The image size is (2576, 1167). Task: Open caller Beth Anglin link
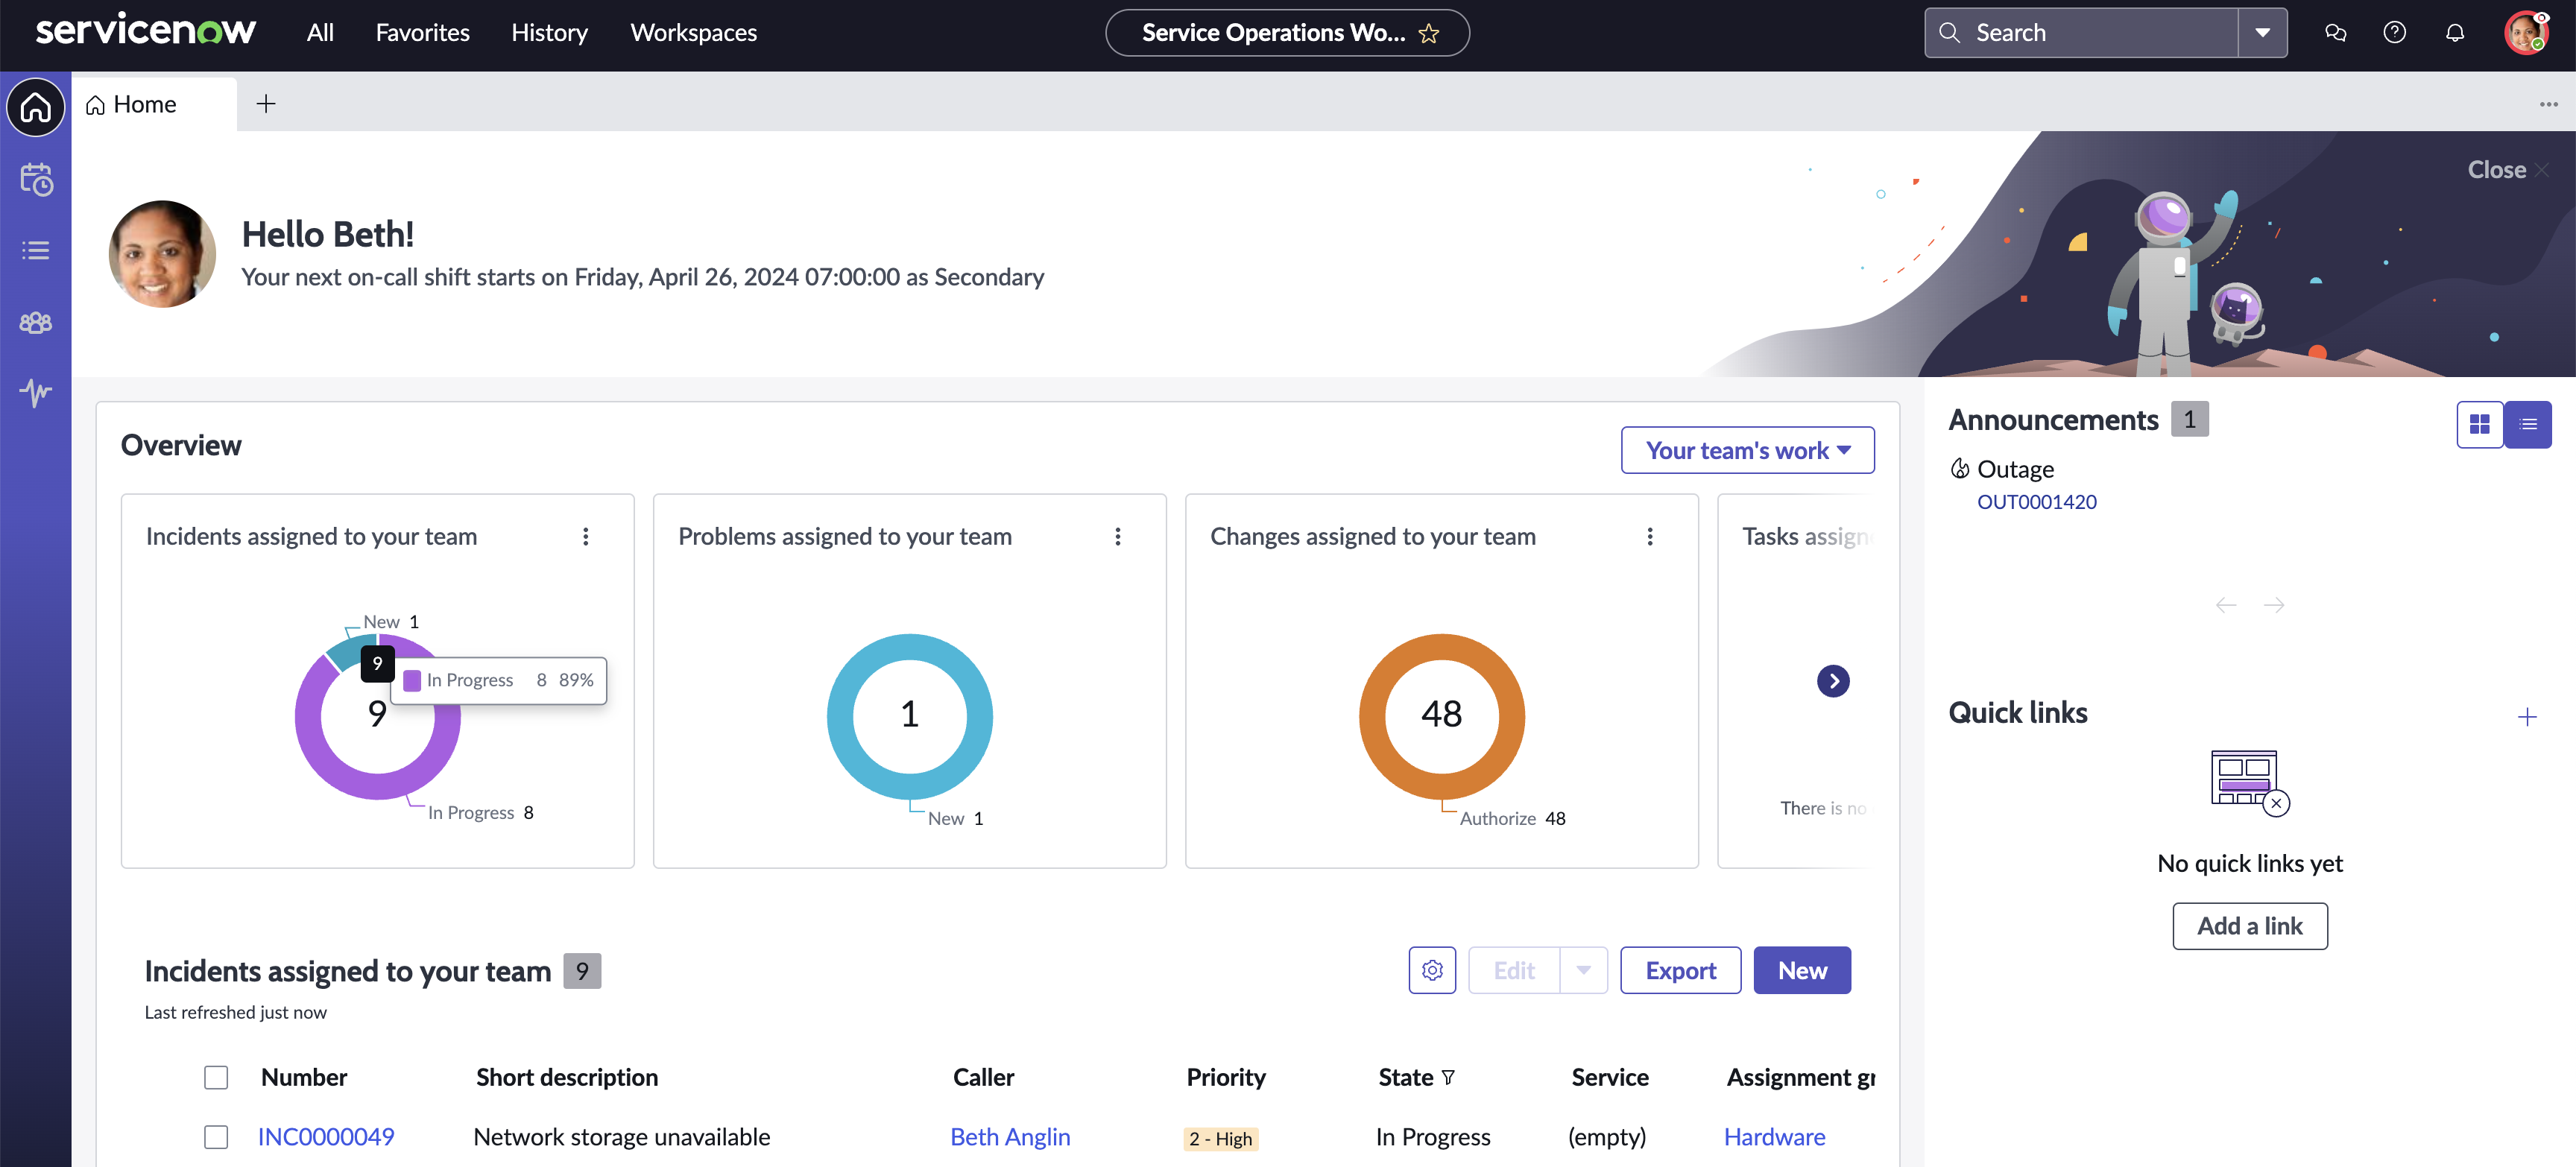pyautogui.click(x=1010, y=1137)
